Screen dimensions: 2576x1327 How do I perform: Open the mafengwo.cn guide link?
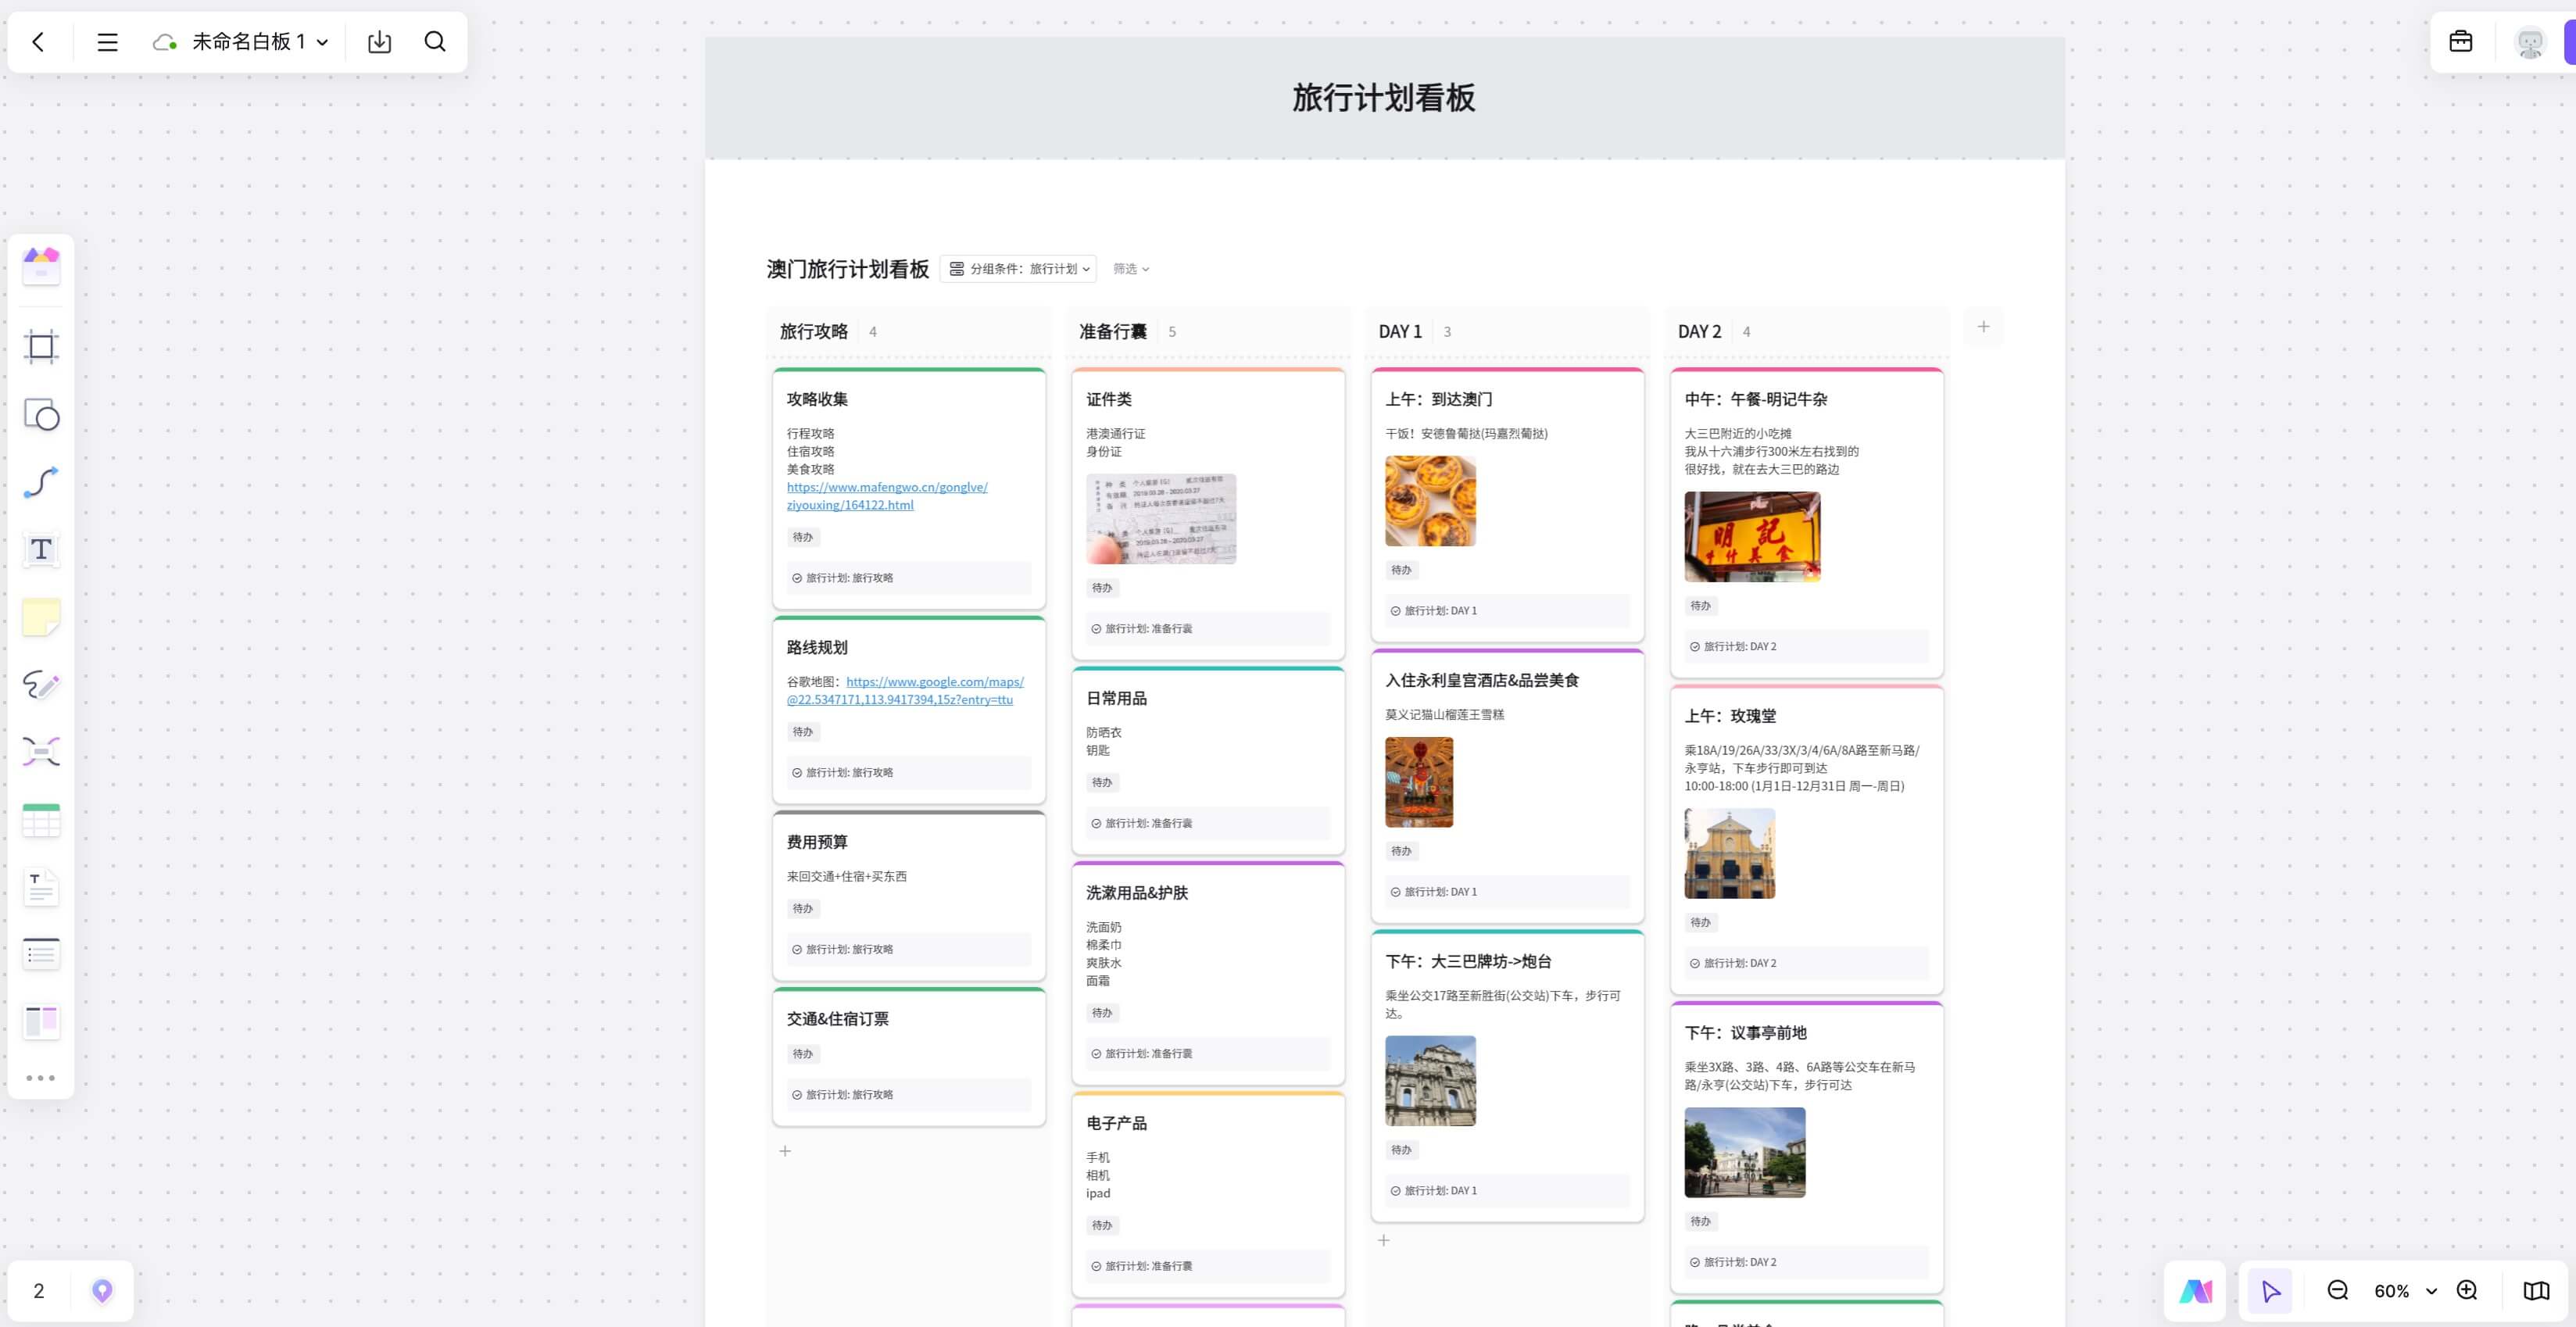click(x=887, y=496)
